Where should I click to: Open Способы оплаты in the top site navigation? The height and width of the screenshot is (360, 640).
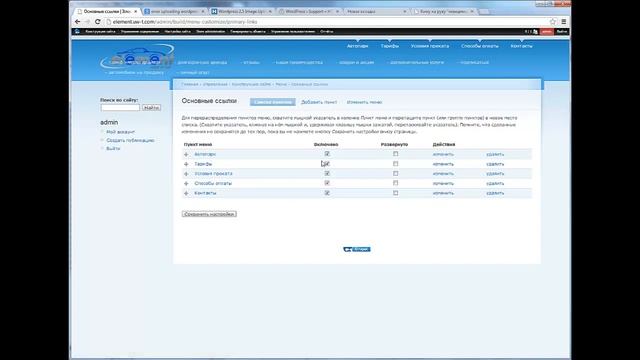480,46
